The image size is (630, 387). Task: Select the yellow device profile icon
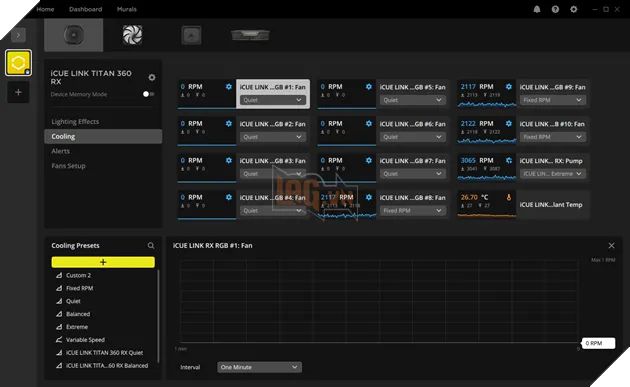[x=18, y=63]
